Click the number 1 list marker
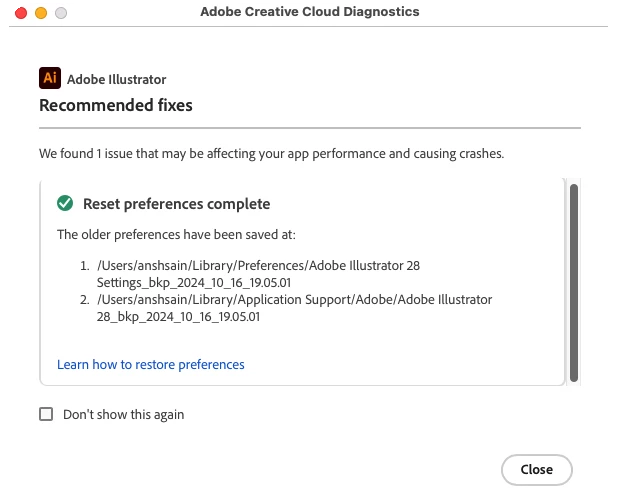The width and height of the screenshot is (620, 493). 84,267
